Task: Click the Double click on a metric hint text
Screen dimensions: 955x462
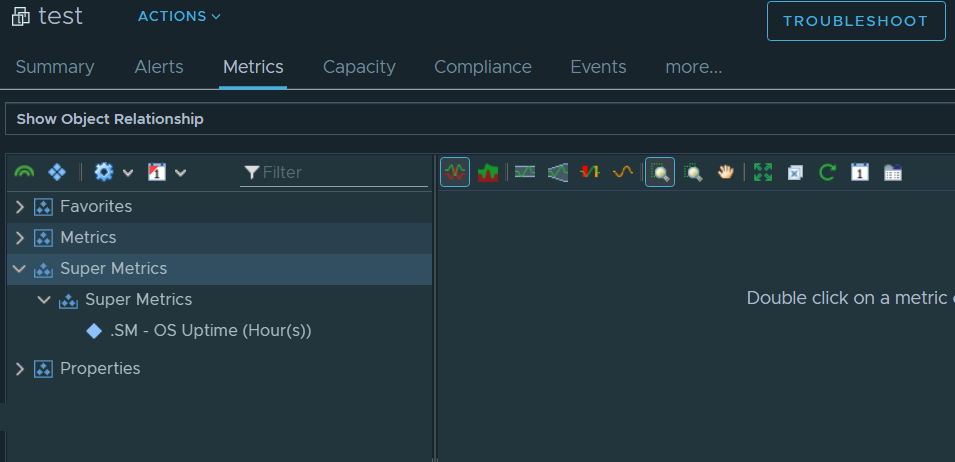Action: coord(850,298)
